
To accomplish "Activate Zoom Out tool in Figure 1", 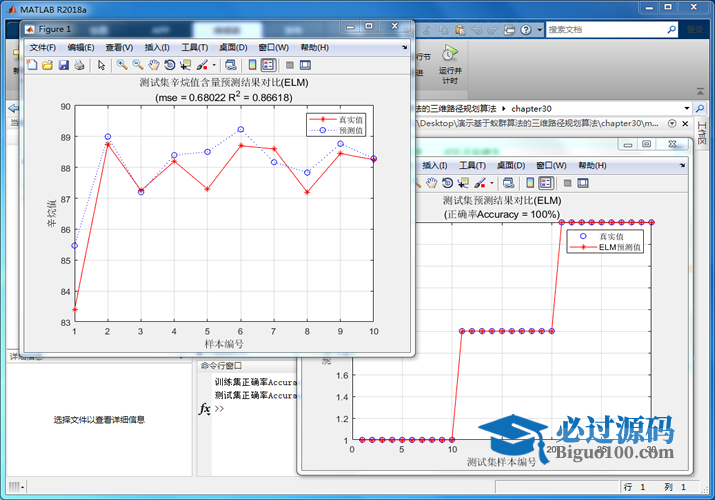I will (x=138, y=65).
